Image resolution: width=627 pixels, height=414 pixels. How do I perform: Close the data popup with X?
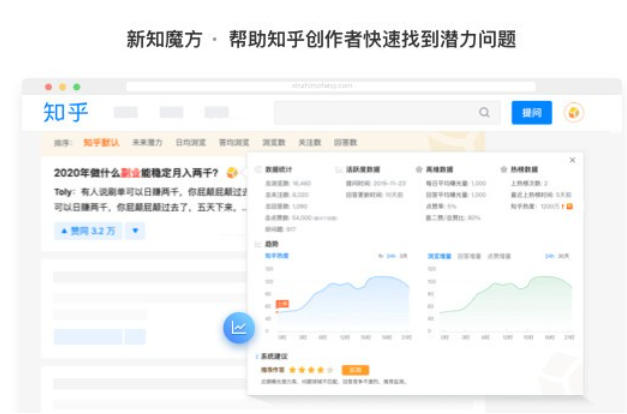pyautogui.click(x=572, y=160)
